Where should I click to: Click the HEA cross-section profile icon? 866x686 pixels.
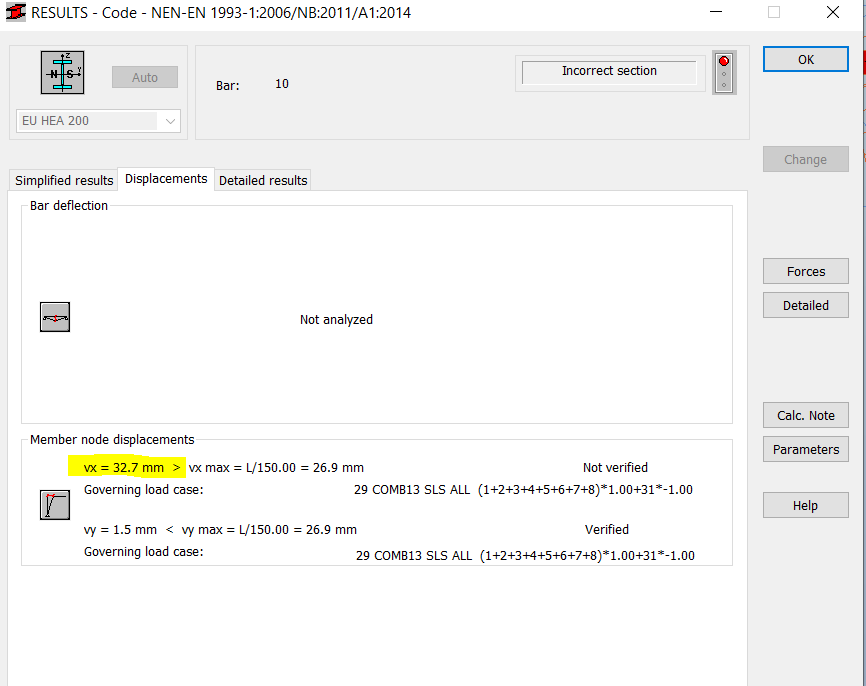62,71
